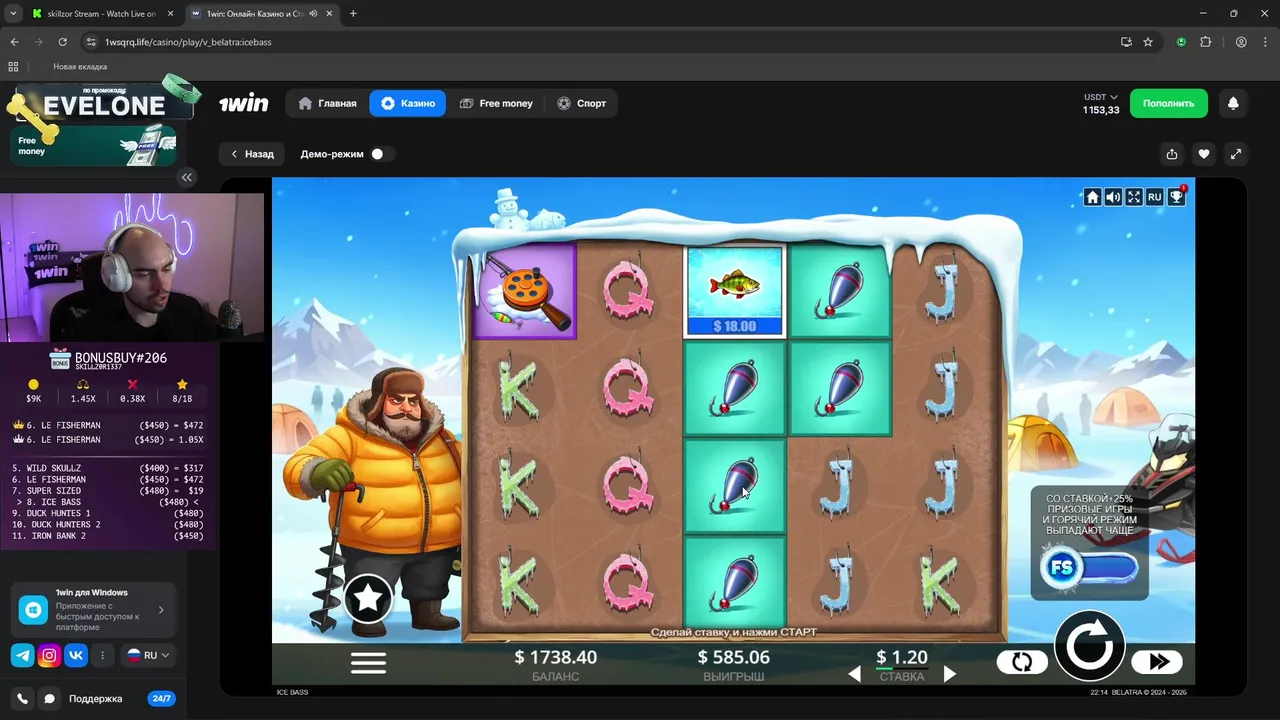The width and height of the screenshot is (1280, 720).
Task: Select the Казино menu item
Action: pos(408,103)
